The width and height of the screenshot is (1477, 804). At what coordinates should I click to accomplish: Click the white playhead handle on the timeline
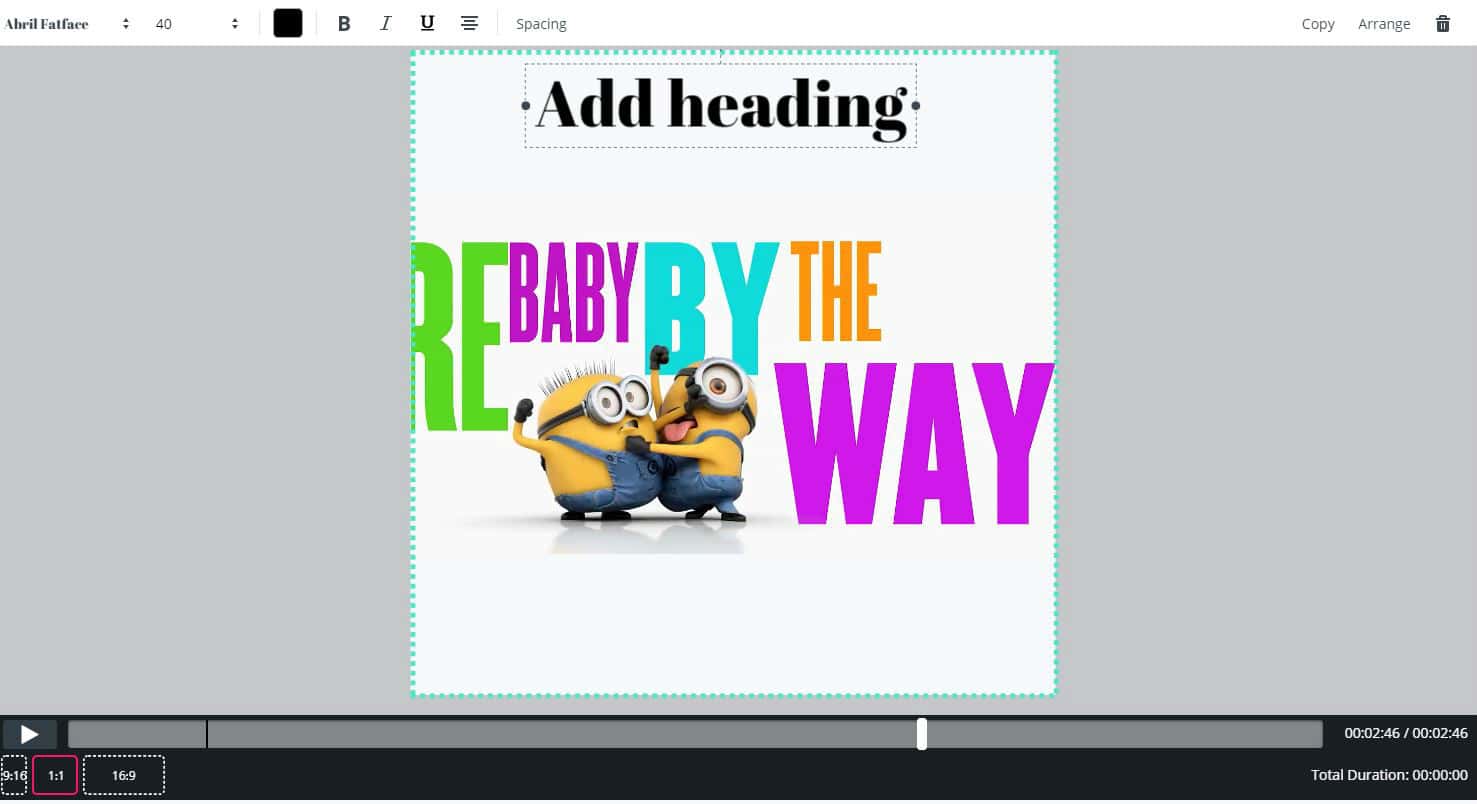[x=922, y=734]
